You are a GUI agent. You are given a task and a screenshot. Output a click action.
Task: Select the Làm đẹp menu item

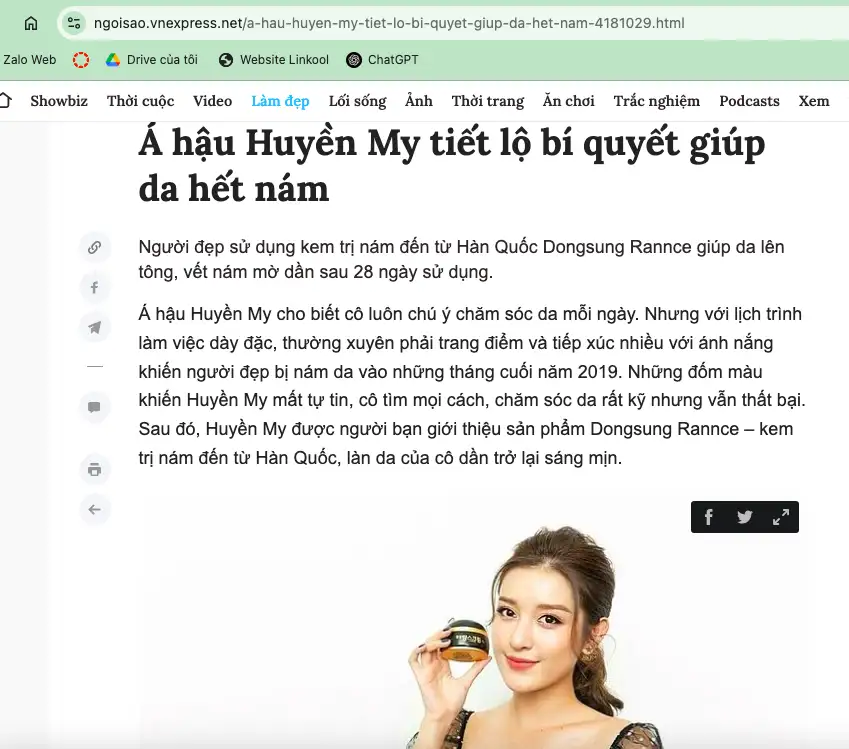pyautogui.click(x=280, y=101)
